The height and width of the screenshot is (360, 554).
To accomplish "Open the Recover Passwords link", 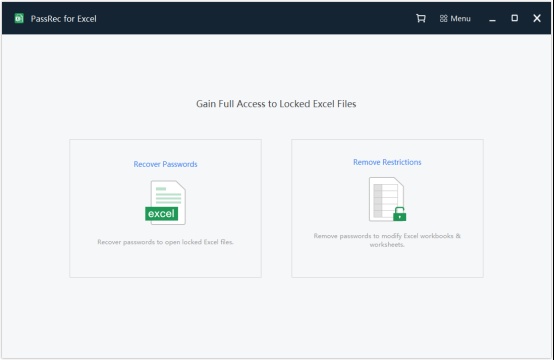I will pyautogui.click(x=165, y=164).
